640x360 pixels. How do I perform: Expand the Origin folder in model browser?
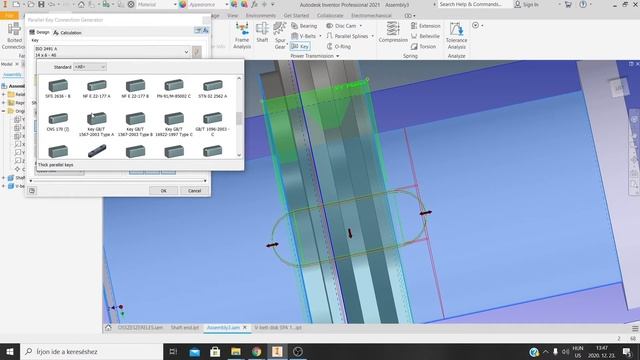click(x=4, y=111)
